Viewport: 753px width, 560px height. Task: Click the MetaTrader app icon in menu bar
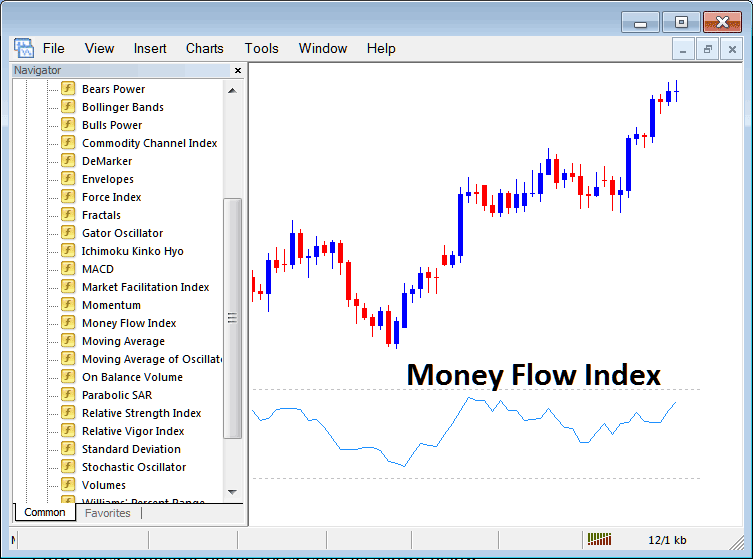pyautogui.click(x=23, y=48)
